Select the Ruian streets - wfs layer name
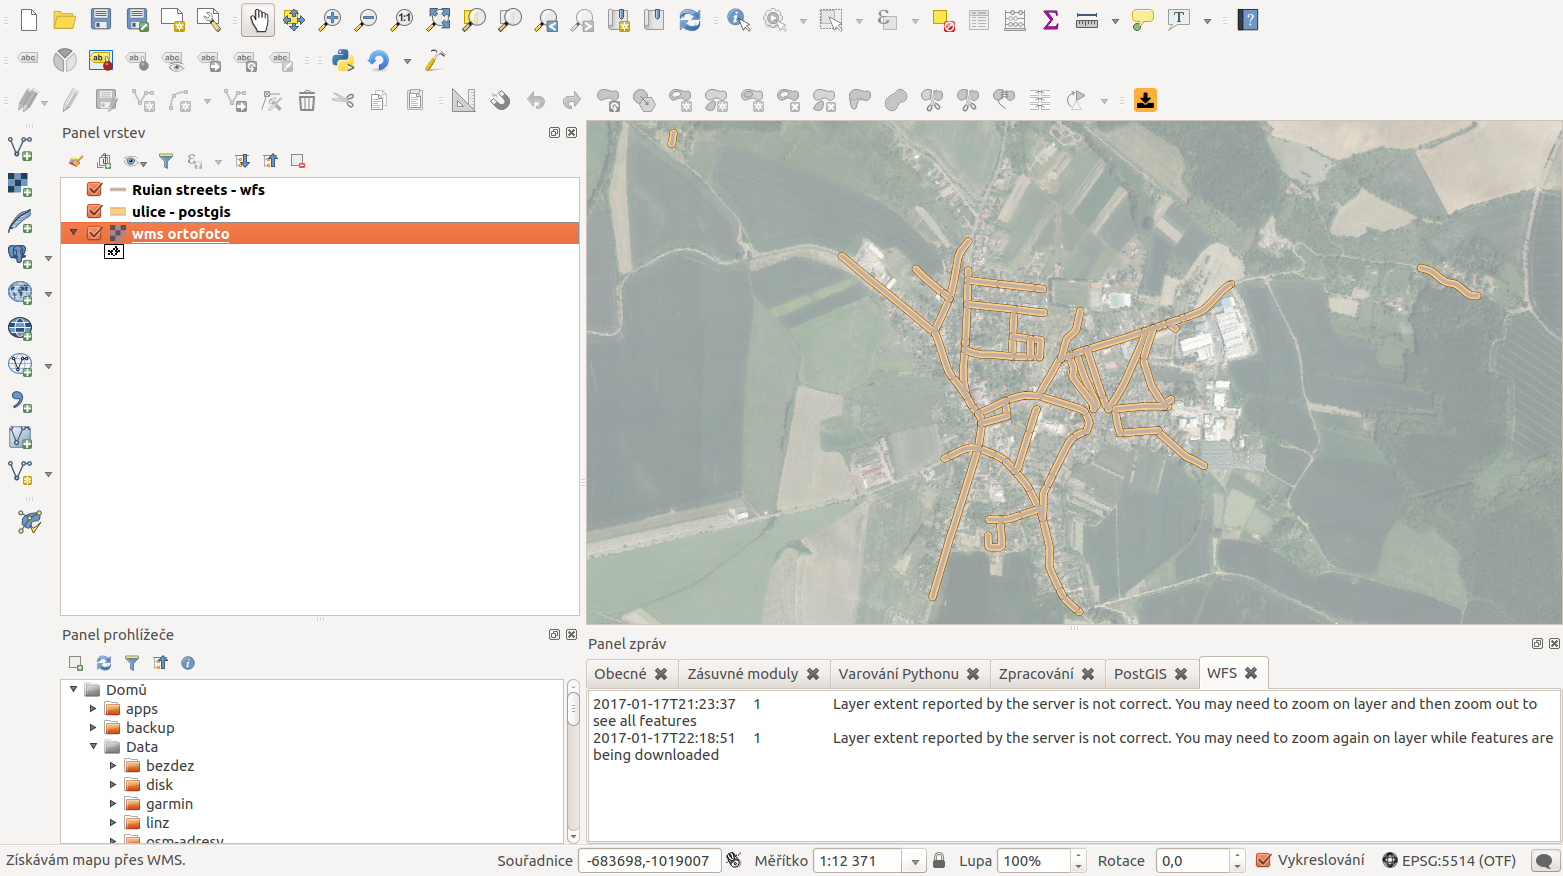 pyautogui.click(x=198, y=189)
